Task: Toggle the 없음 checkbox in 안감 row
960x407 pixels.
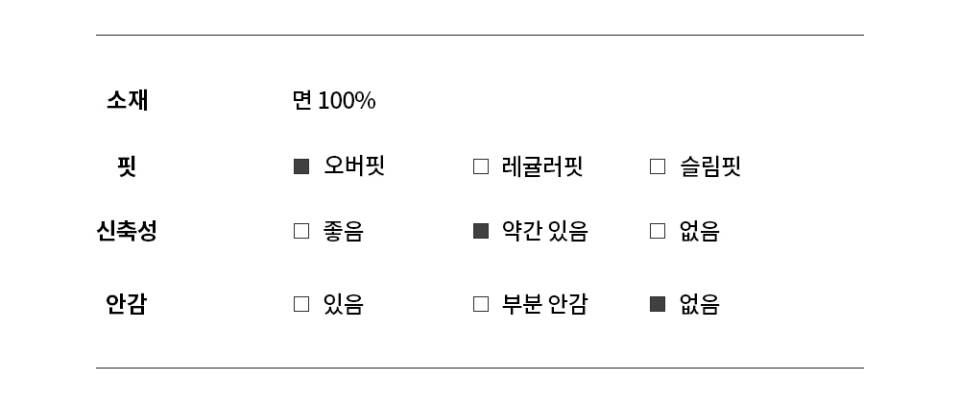Action: [657, 305]
